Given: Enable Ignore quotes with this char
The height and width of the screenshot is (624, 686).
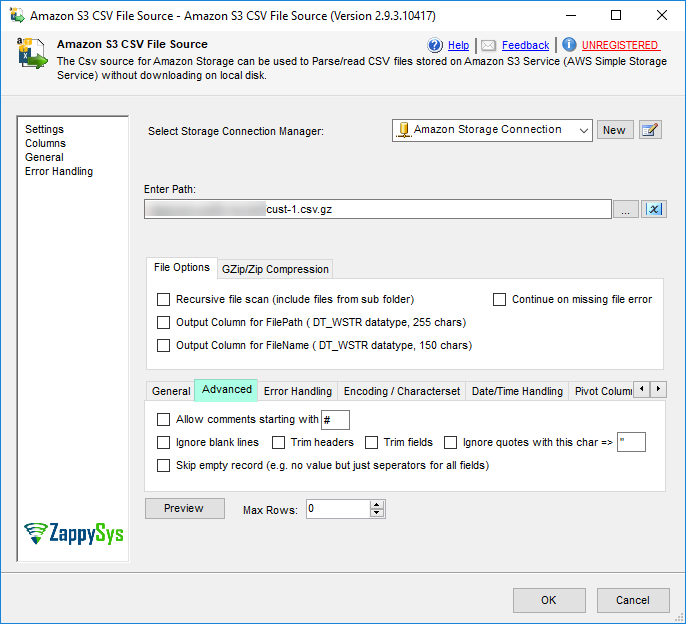Looking at the screenshot, I should 450,442.
